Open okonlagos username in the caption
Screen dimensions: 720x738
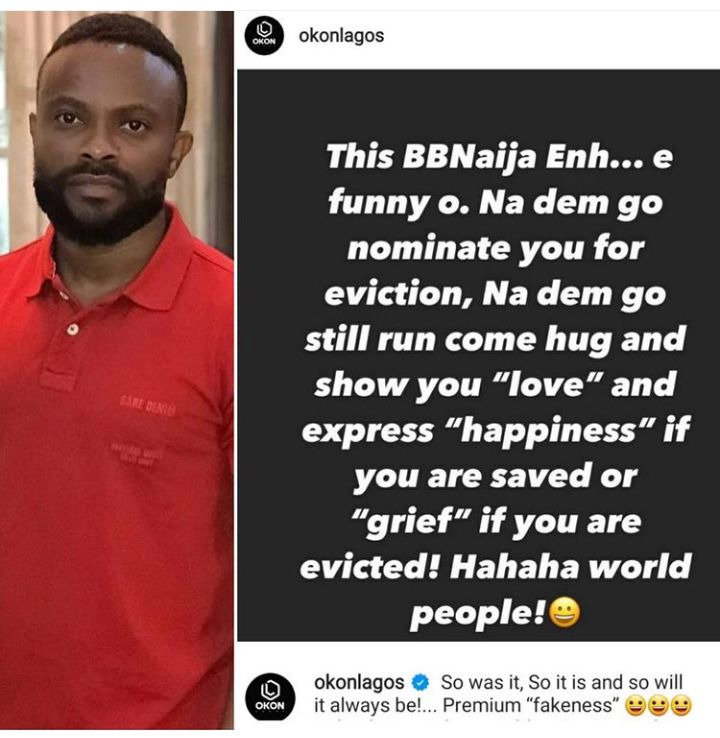[x=359, y=682]
